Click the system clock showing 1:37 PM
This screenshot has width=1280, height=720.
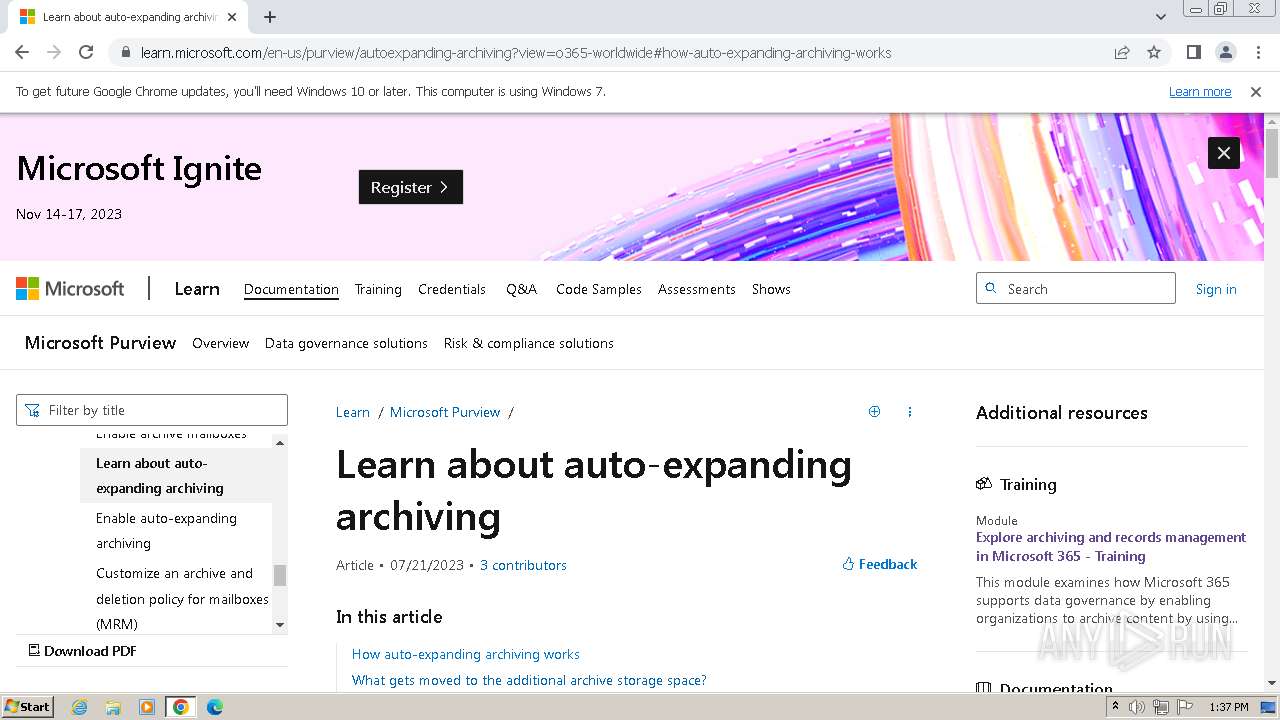tap(1229, 707)
